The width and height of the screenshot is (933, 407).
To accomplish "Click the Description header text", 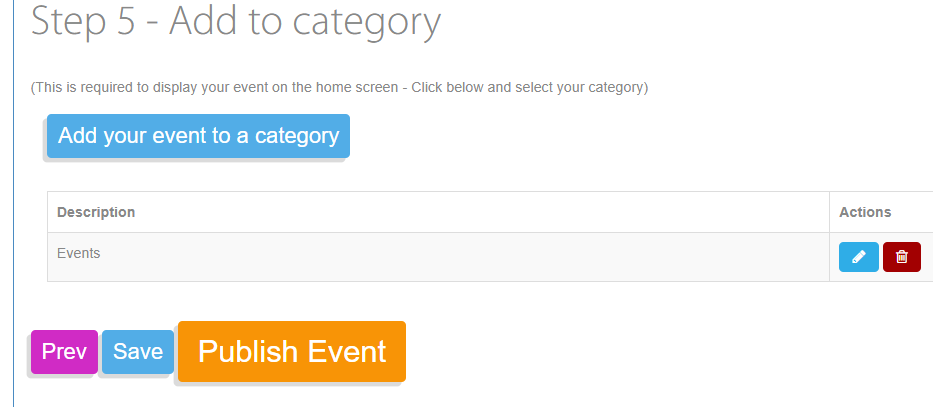I will (96, 212).
